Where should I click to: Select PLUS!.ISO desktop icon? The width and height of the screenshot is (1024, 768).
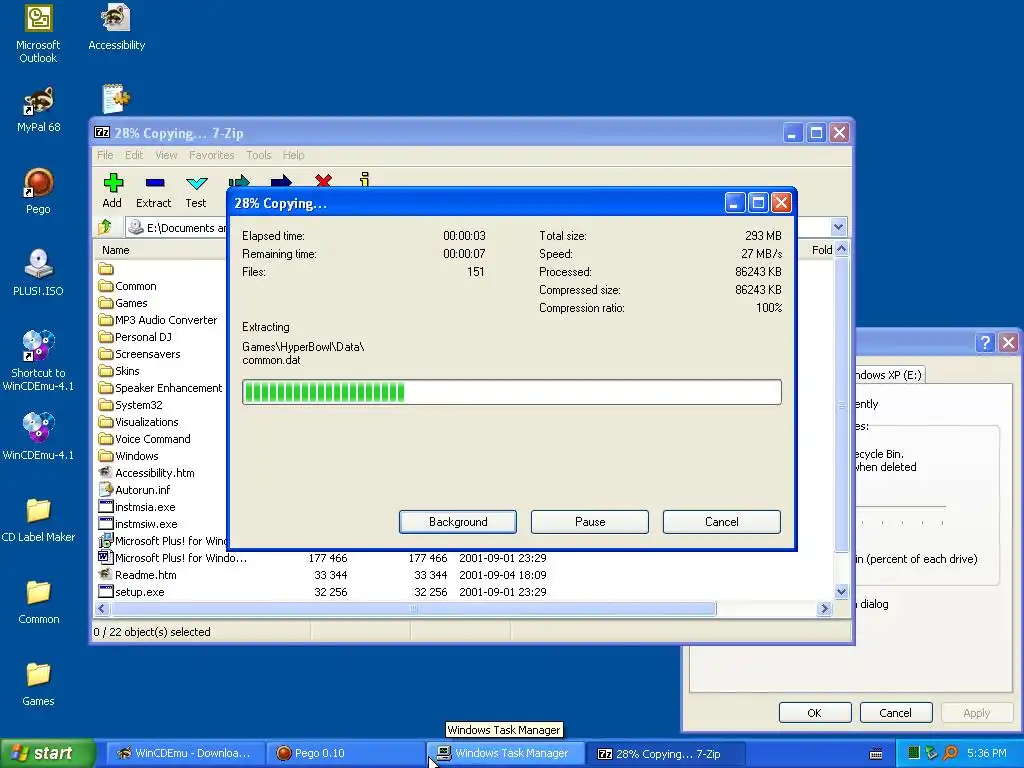(38, 273)
